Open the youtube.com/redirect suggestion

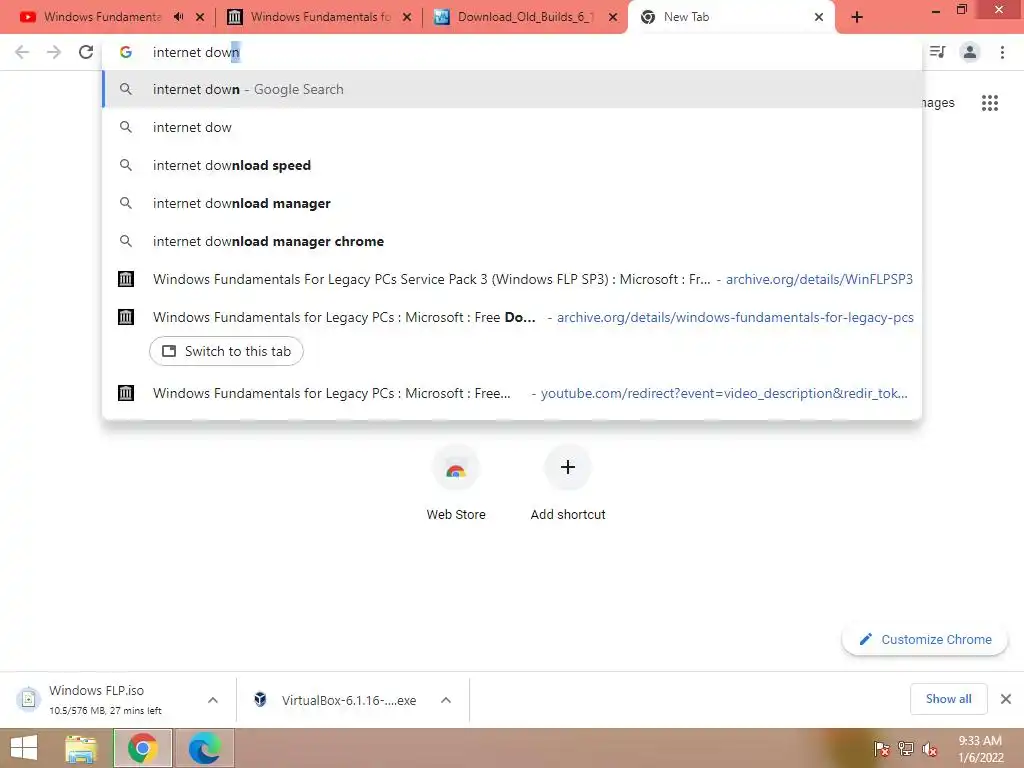[x=512, y=393]
